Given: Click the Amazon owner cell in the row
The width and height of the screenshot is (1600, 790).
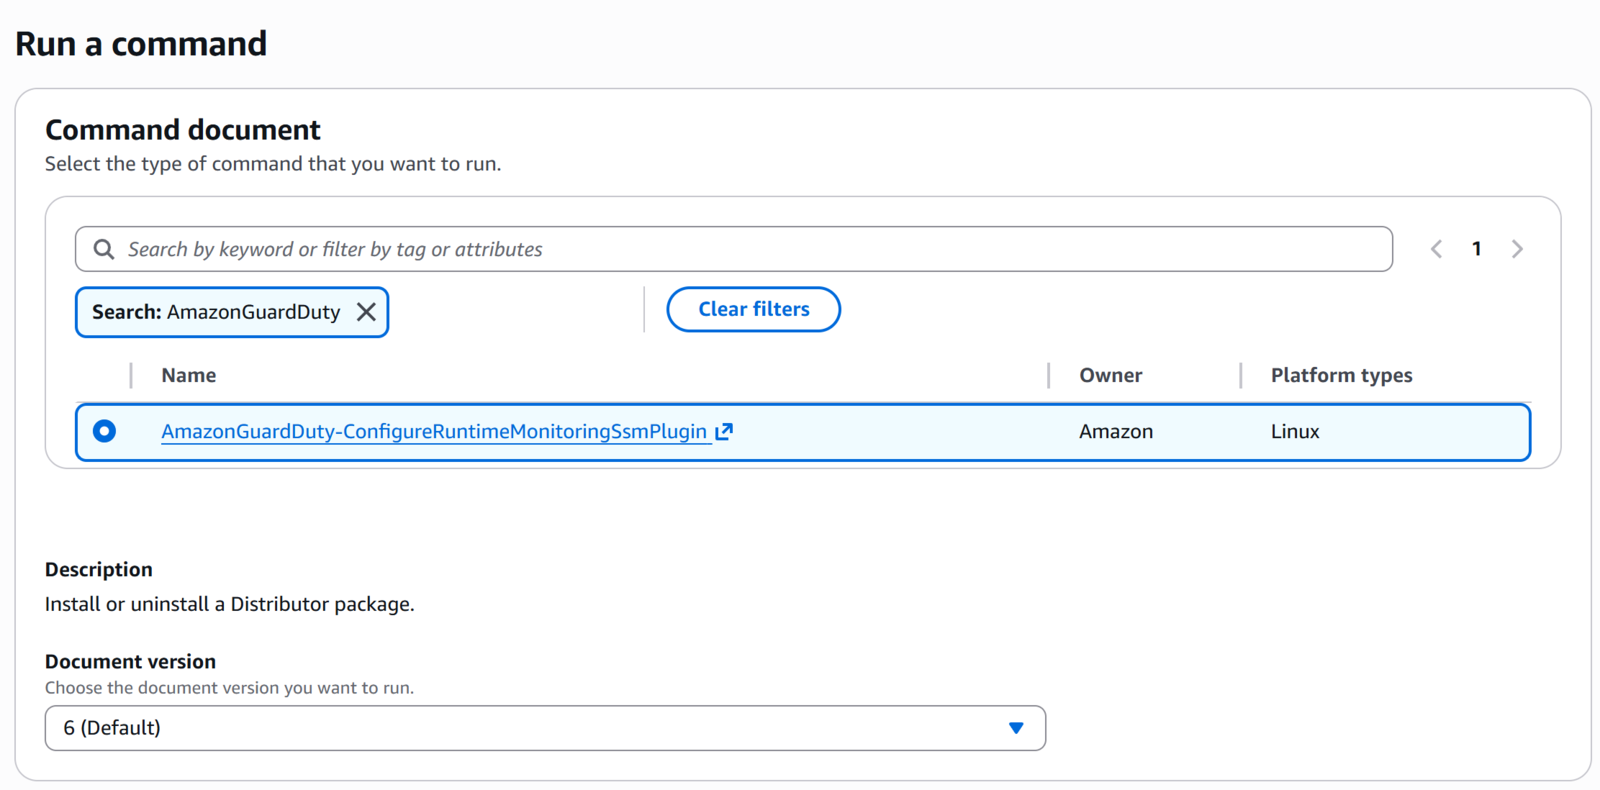Looking at the screenshot, I should (x=1116, y=431).
